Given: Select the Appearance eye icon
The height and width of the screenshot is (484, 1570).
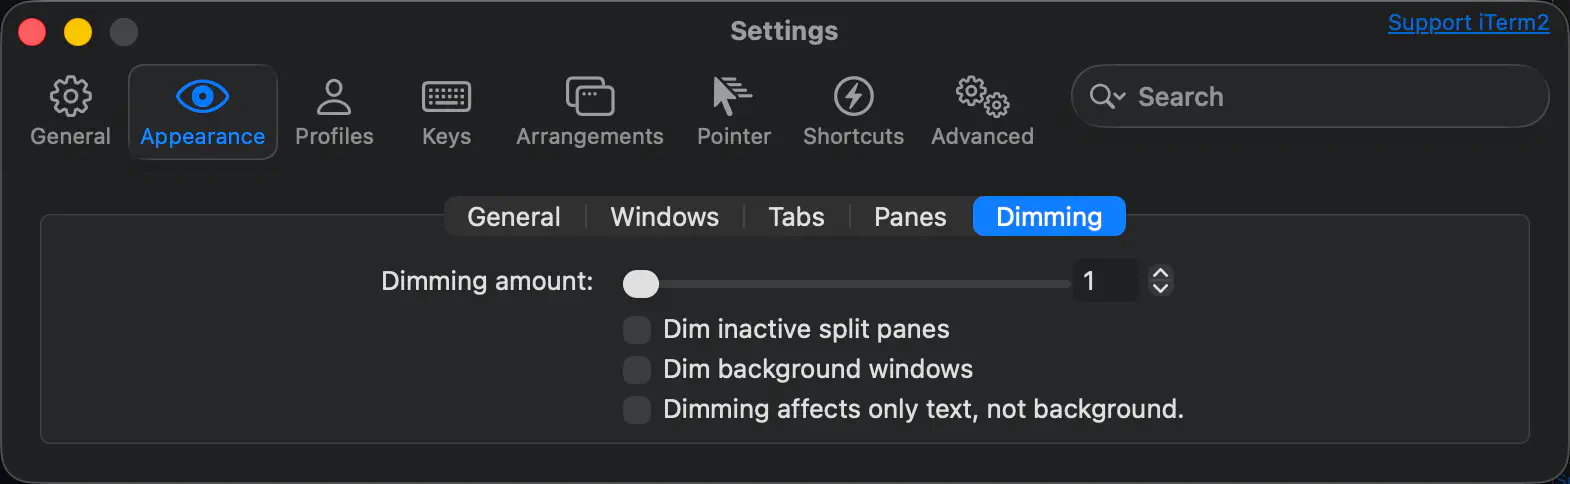Looking at the screenshot, I should (x=202, y=97).
